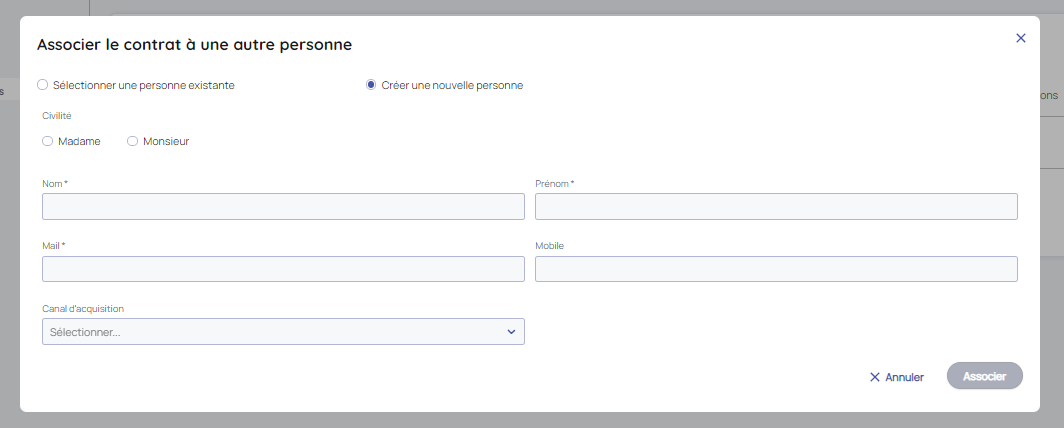This screenshot has height=428, width=1064.
Task: Click into the Mail text field
Action: [x=283, y=269]
